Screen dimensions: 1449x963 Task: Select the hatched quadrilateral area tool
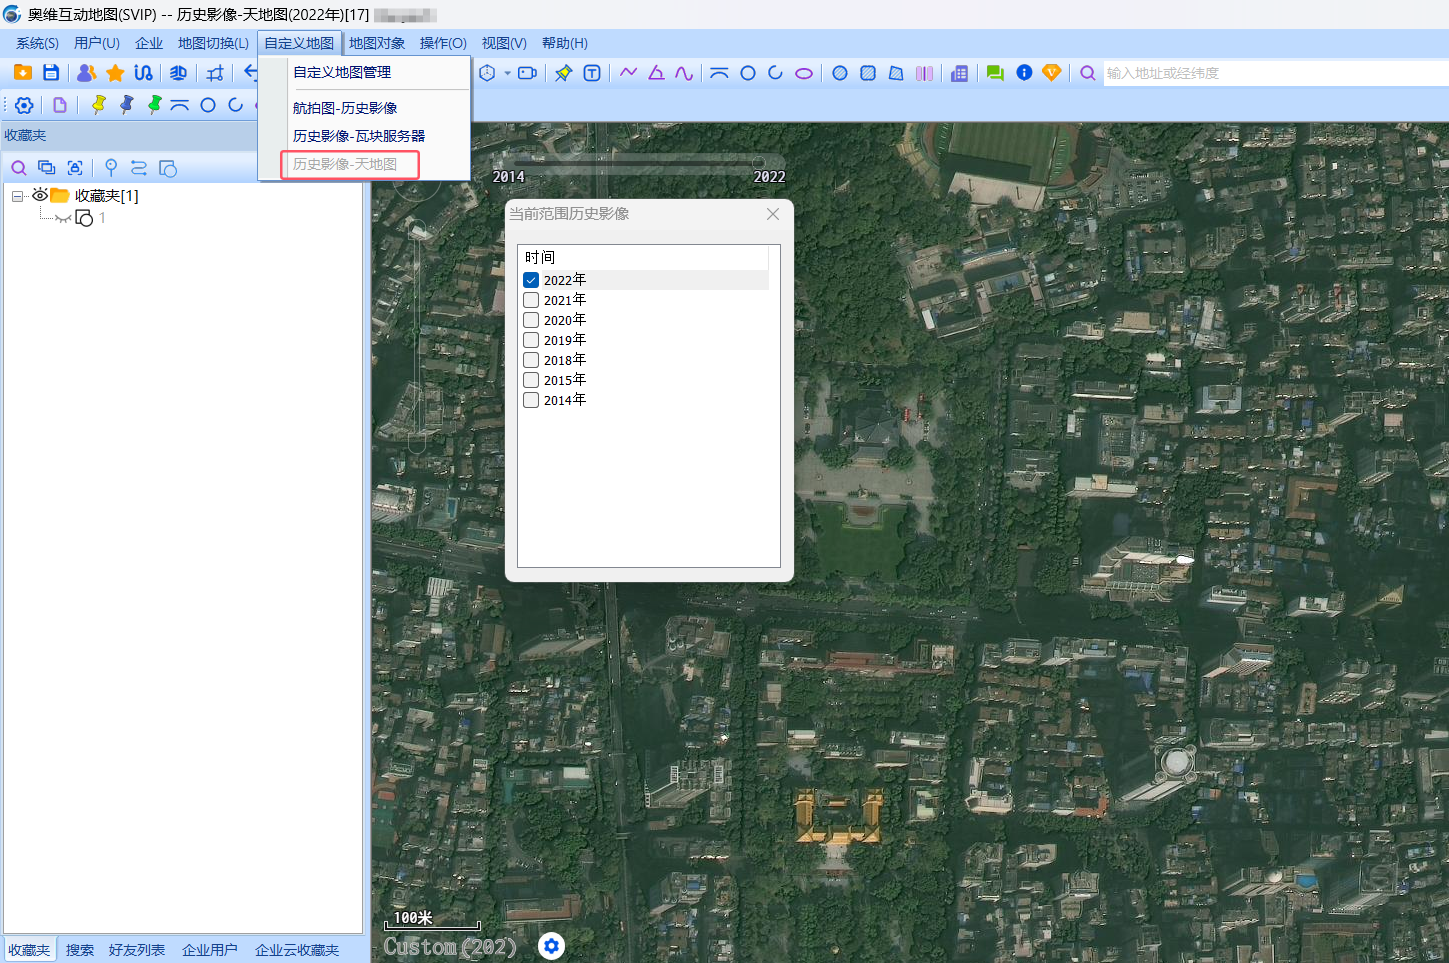[x=896, y=72]
